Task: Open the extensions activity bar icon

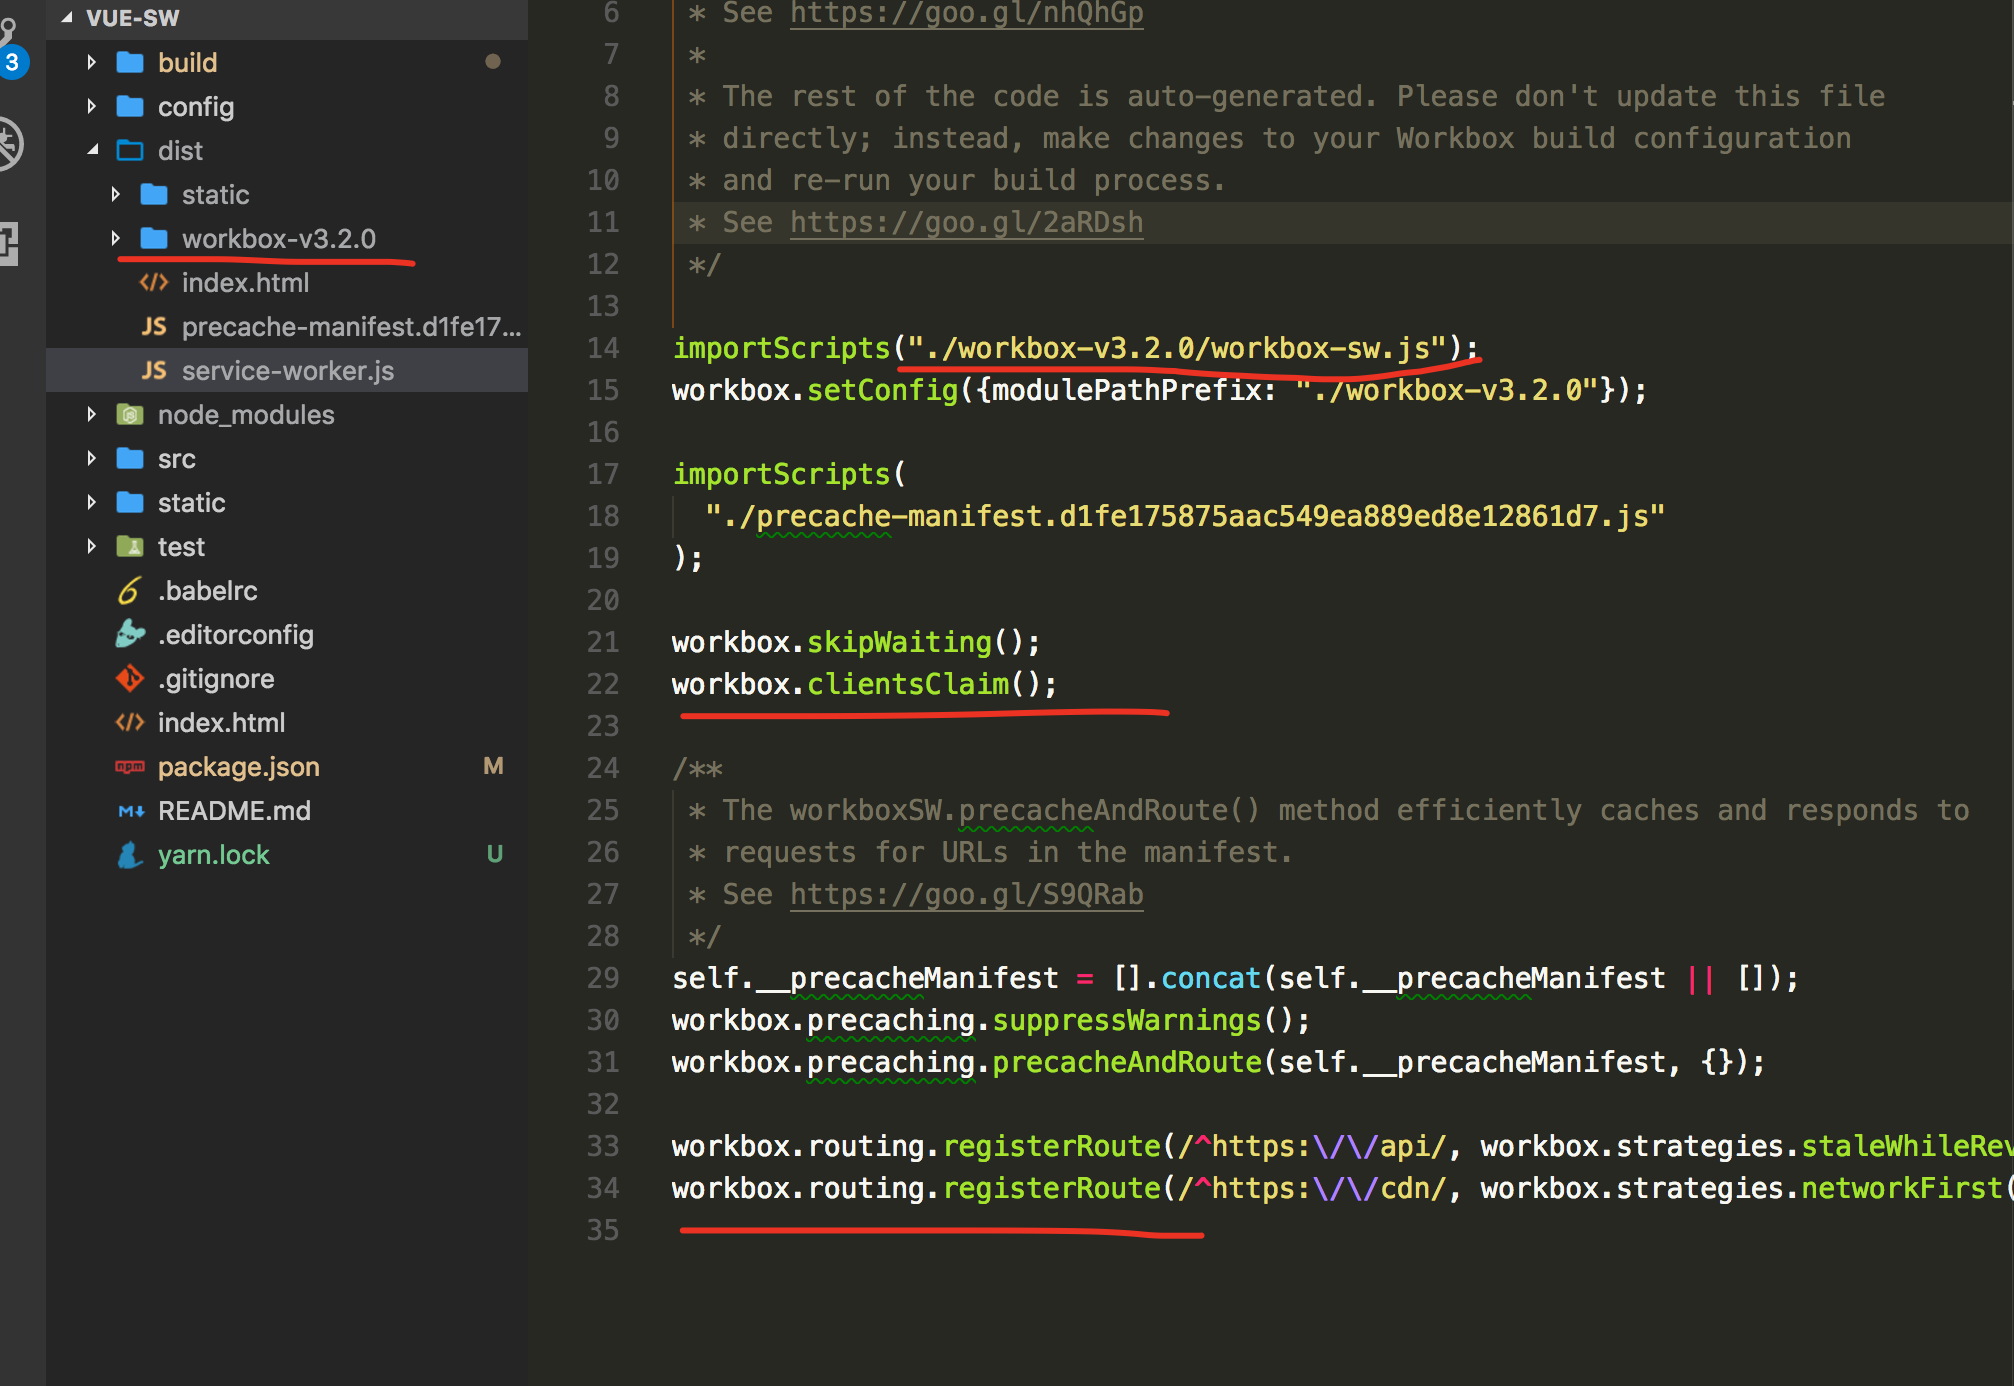Action: tap(10, 242)
